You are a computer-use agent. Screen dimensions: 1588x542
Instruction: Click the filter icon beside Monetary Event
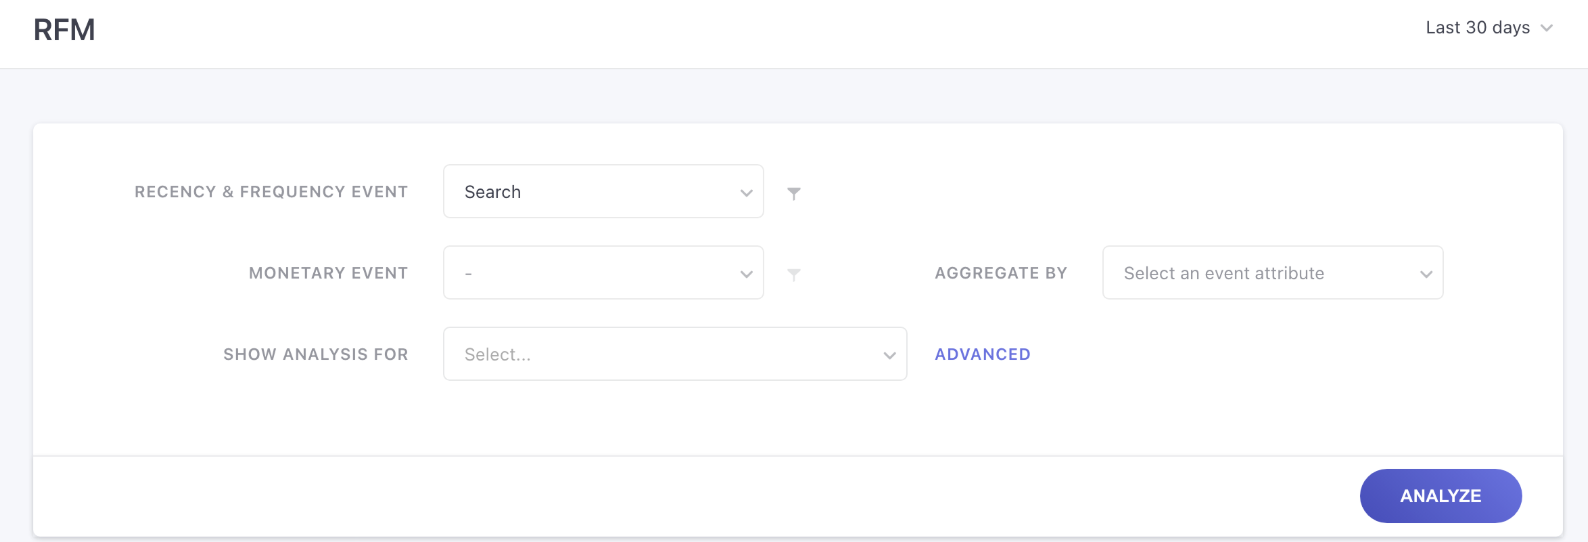click(x=793, y=274)
